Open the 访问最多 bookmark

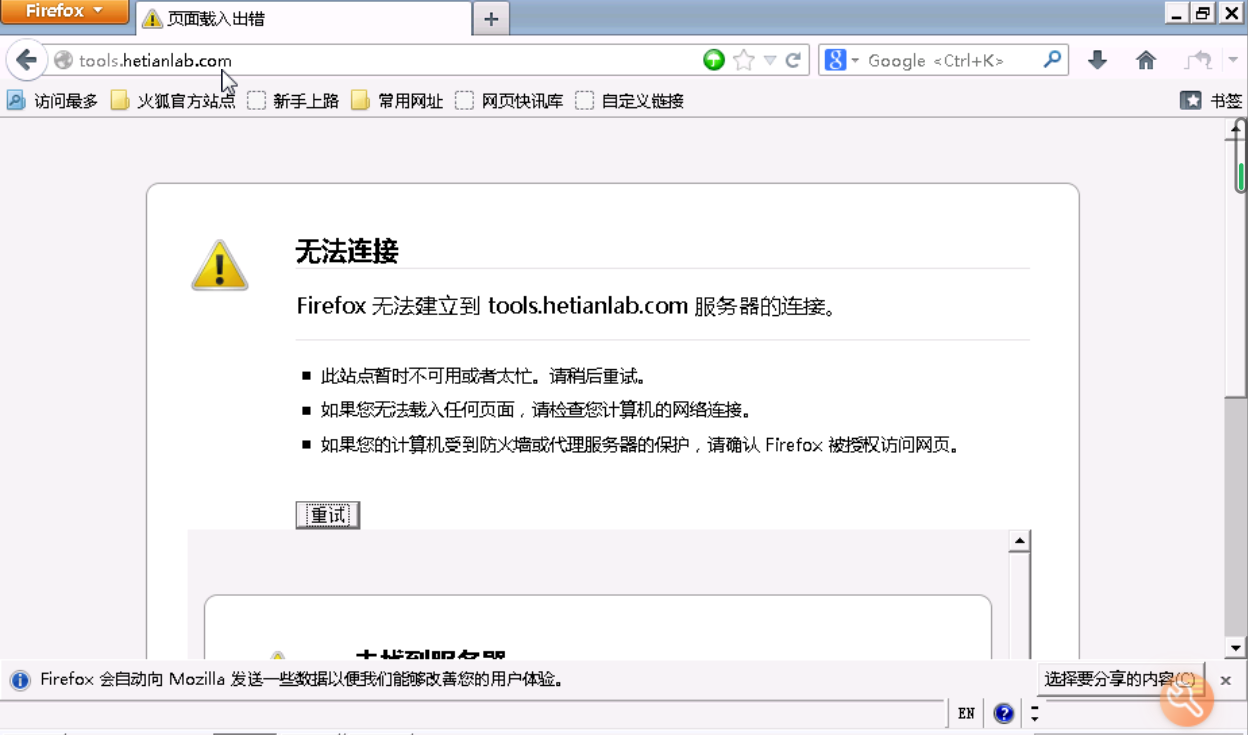point(53,101)
